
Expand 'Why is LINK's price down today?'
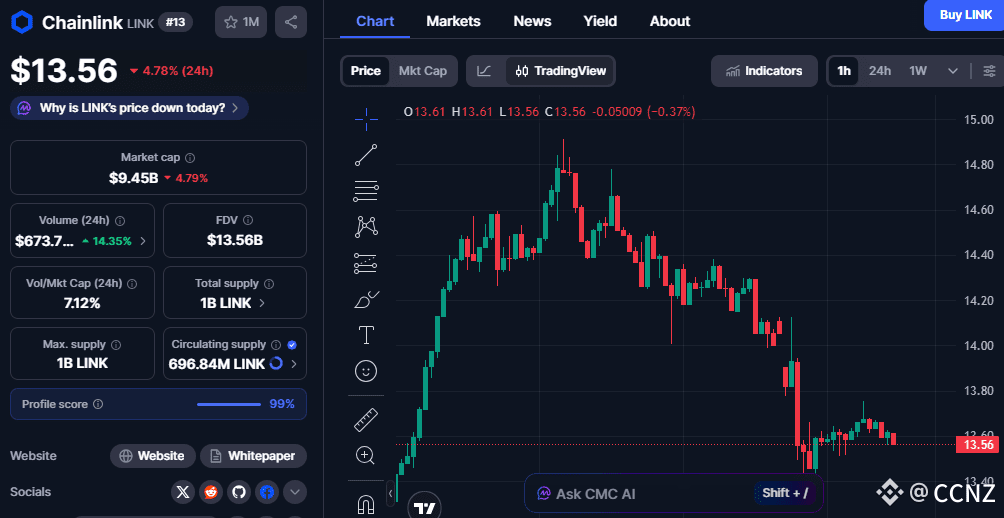(x=130, y=108)
